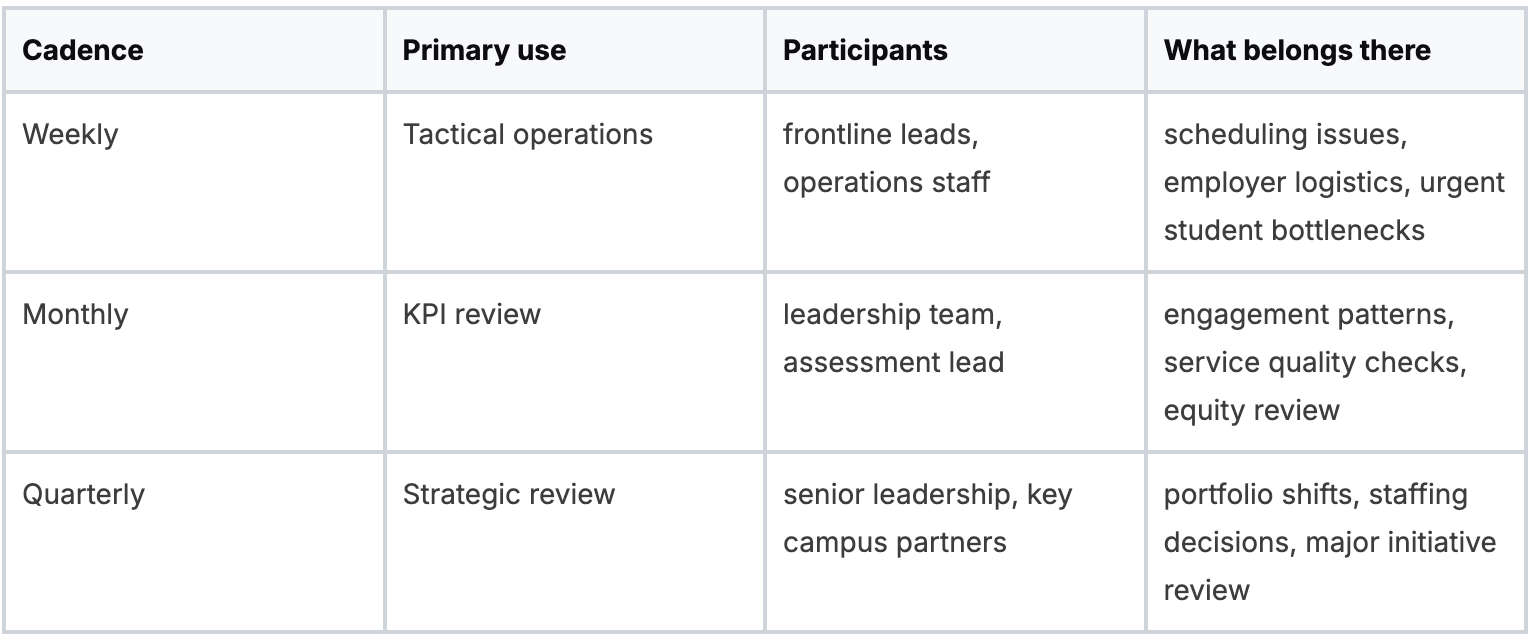1532x640 pixels.
Task: Click the Cadence column header
Action: (83, 50)
